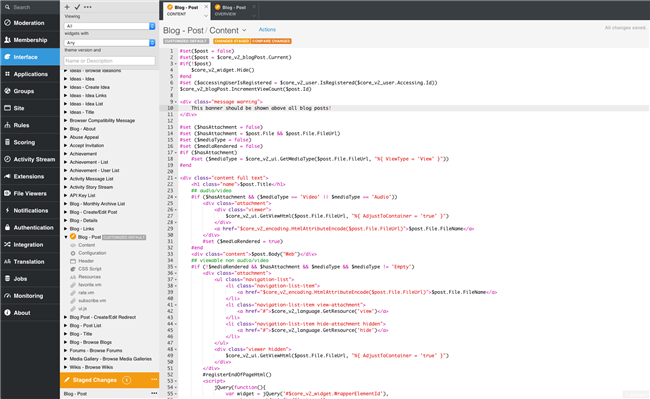
Task: Open the Authentication lock icon
Action: pyautogui.click(x=7, y=227)
